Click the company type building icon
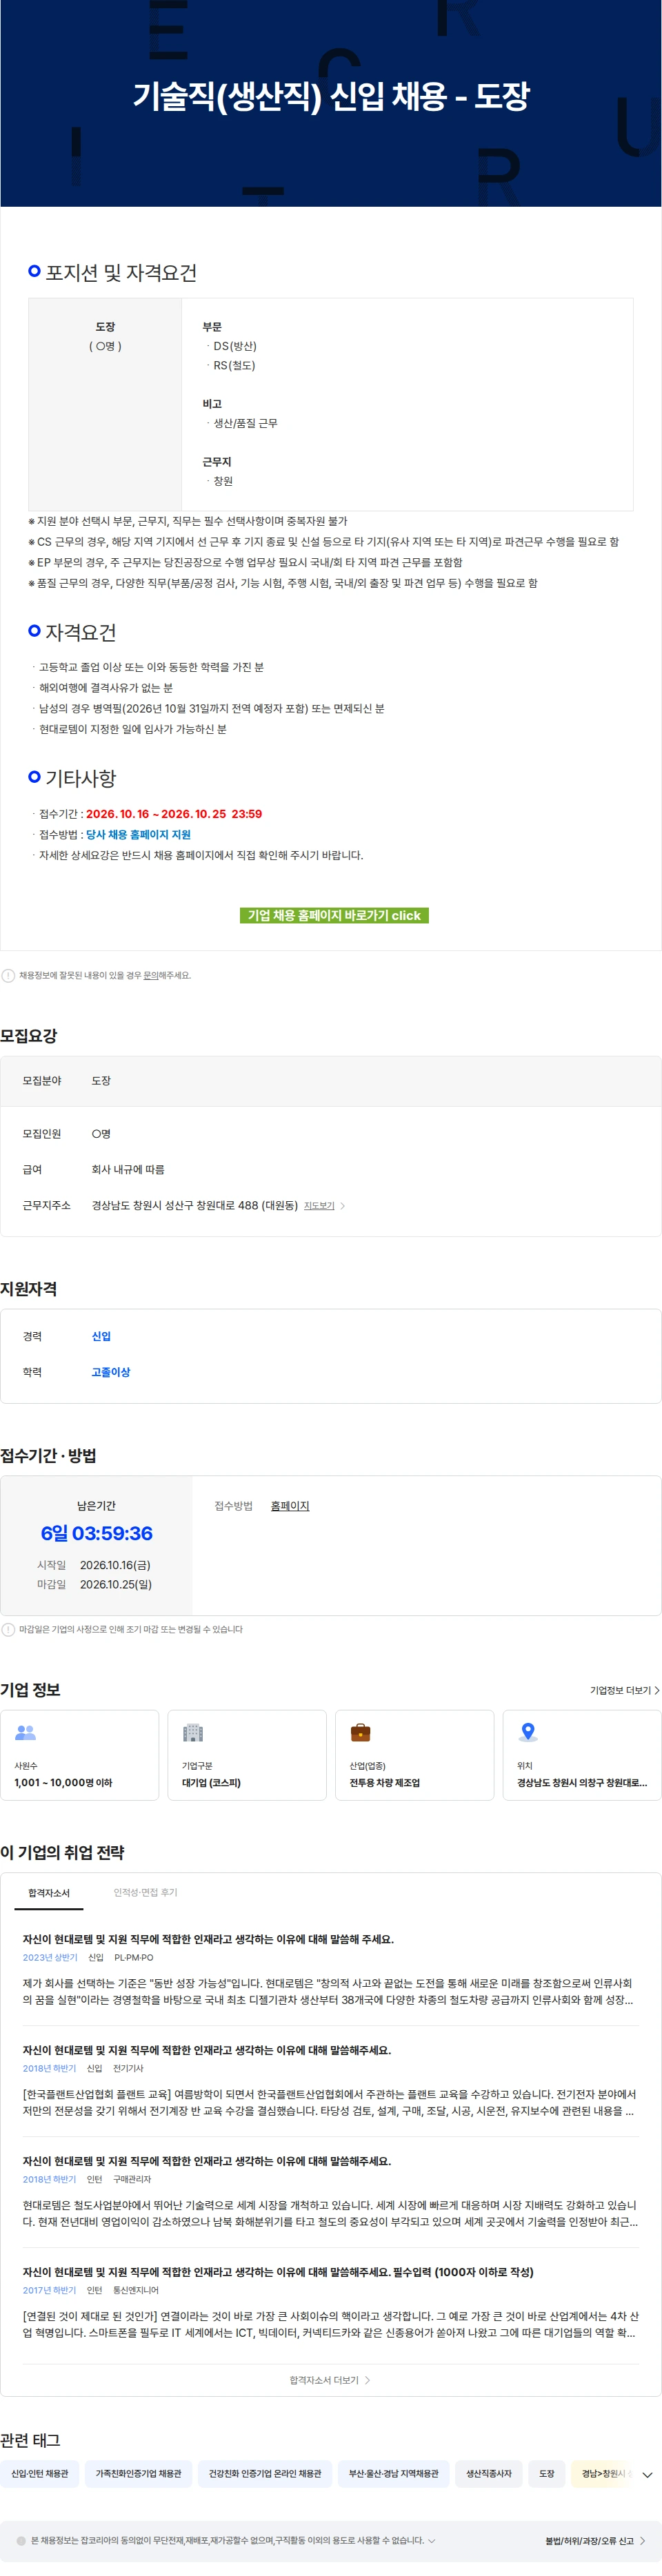This screenshot has width=662, height=2576. pyautogui.click(x=193, y=1732)
